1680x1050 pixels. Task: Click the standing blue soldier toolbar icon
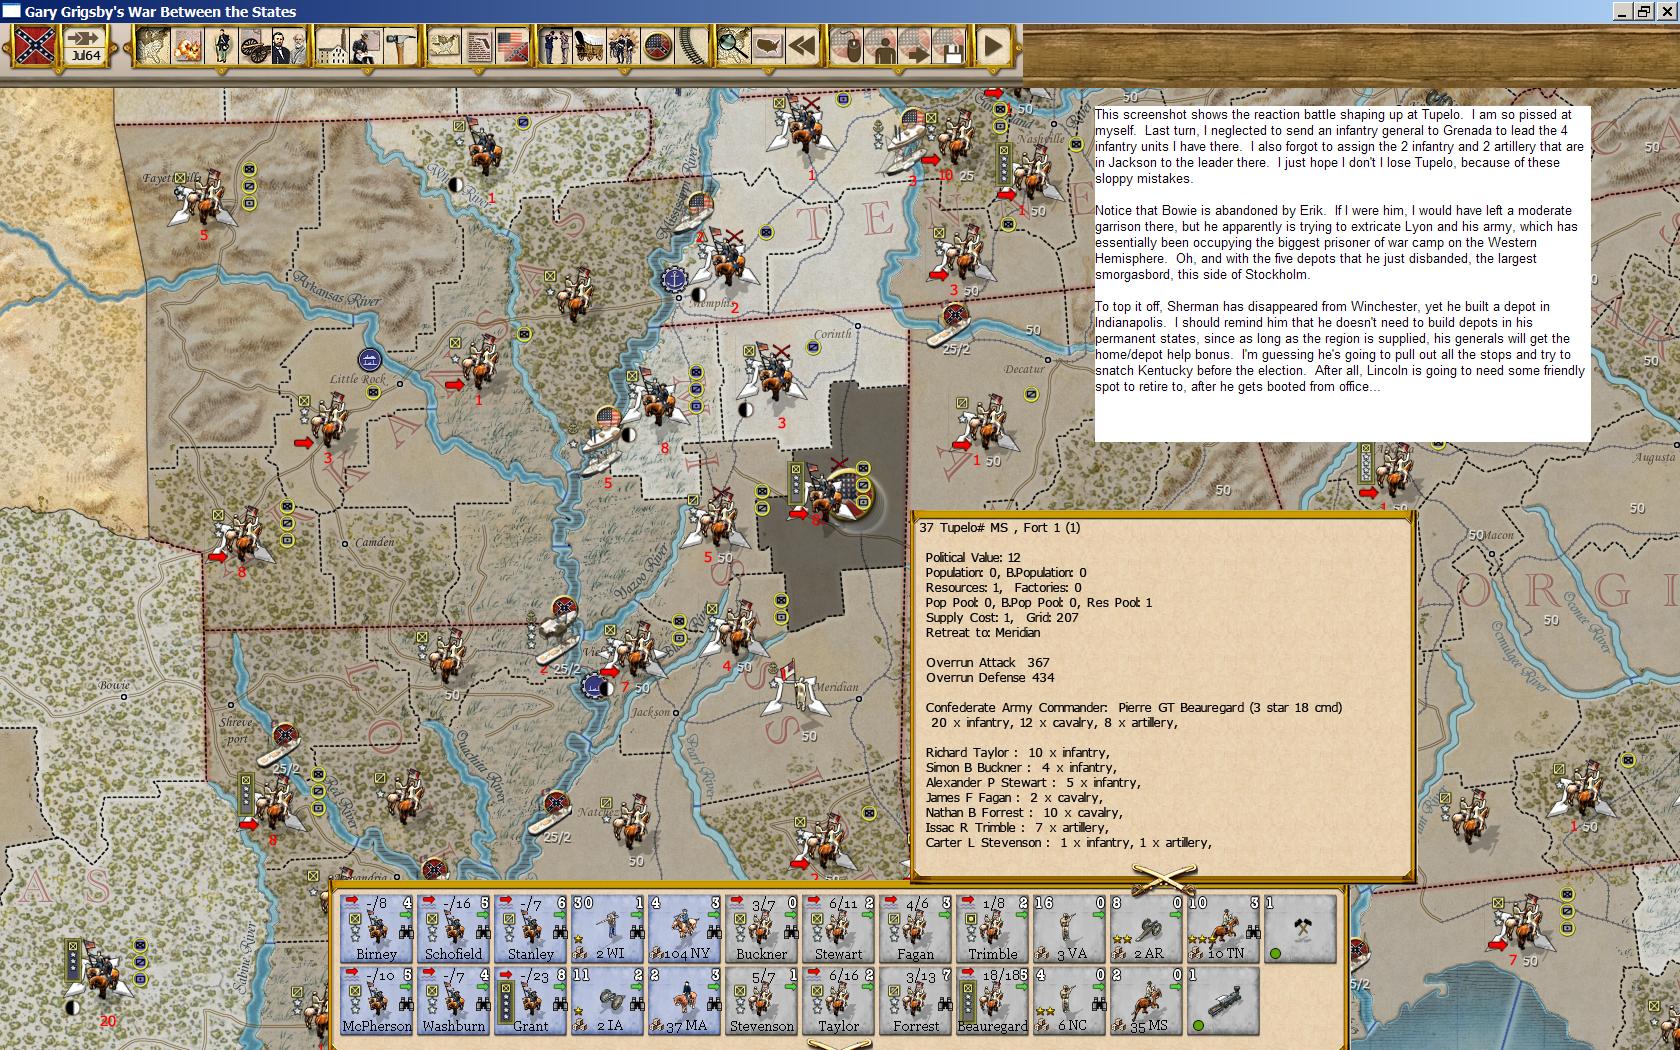coord(221,46)
